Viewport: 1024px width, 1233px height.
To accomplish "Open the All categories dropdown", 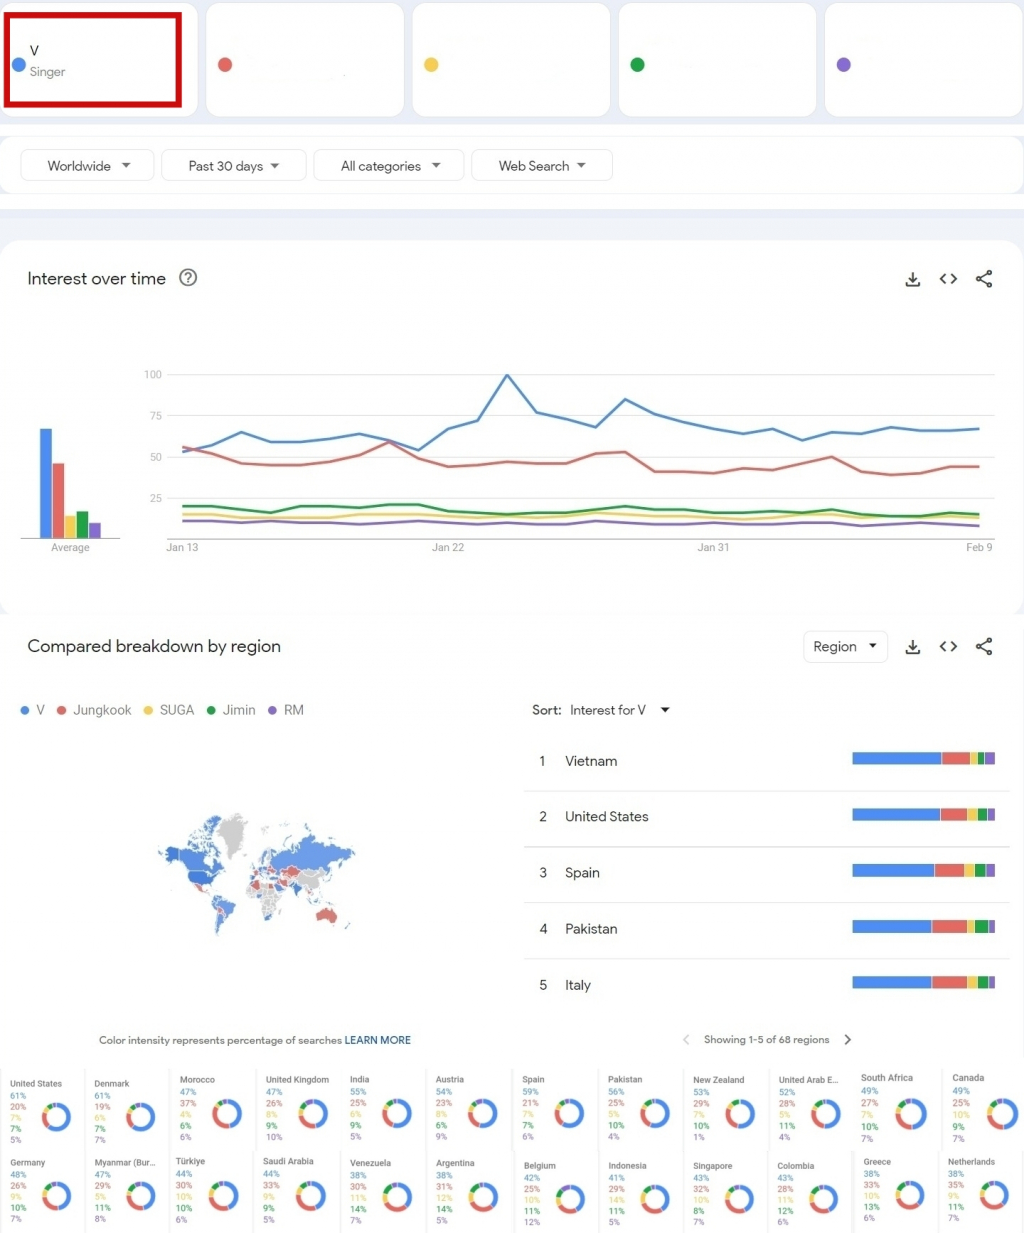I will 388,166.
